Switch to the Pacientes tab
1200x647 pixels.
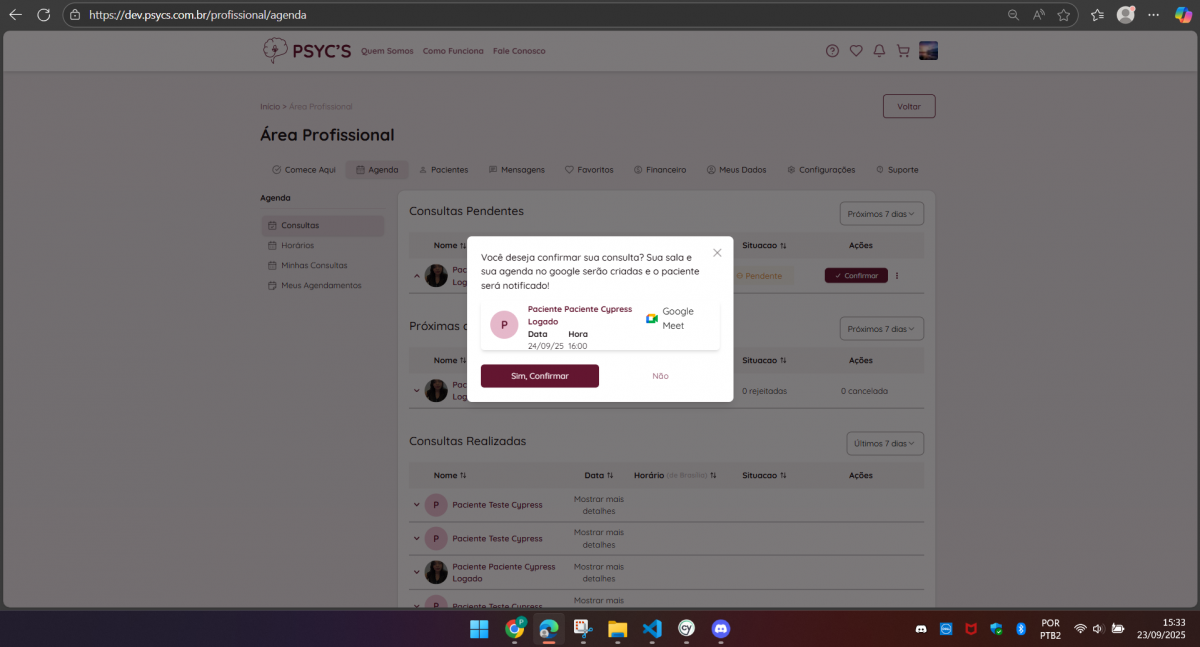coord(443,170)
